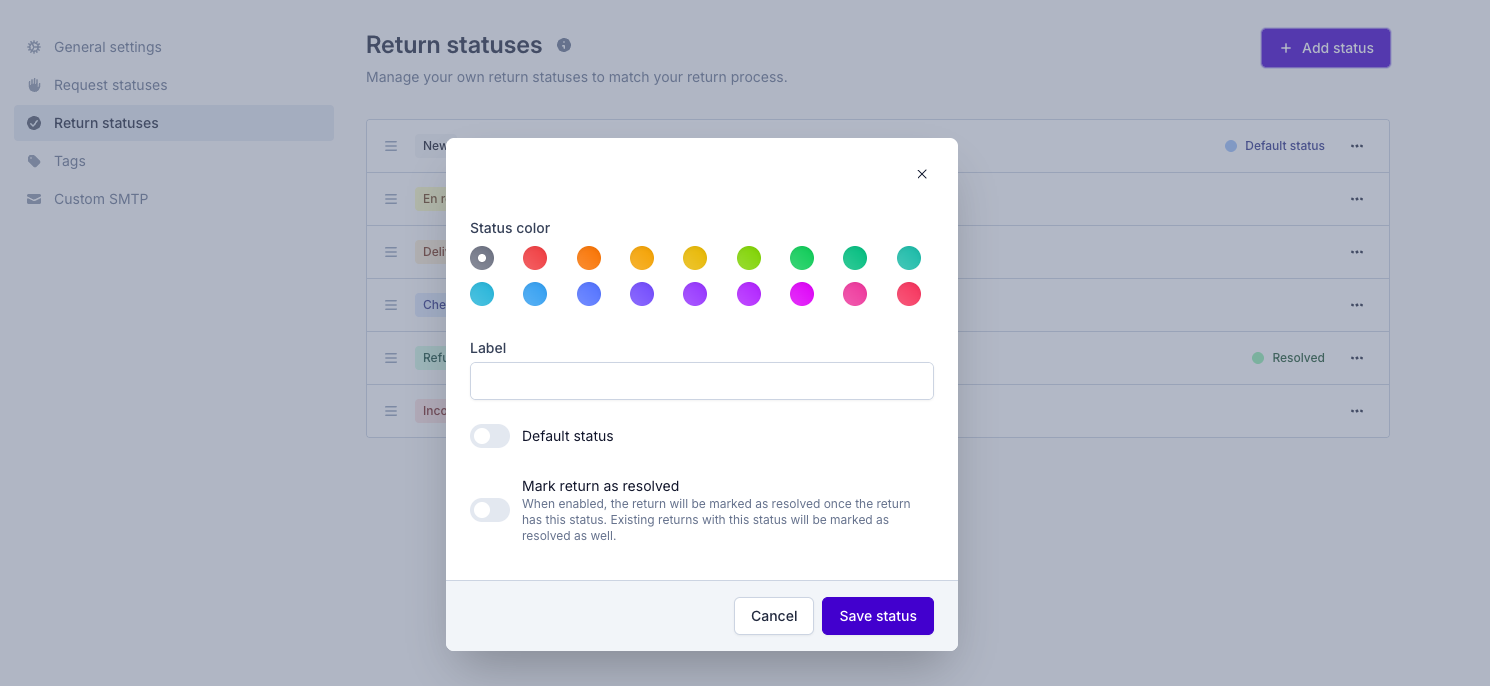This screenshot has height=686, width=1490.
Task: Click the info icon beside Return statuses
Action: pos(564,45)
